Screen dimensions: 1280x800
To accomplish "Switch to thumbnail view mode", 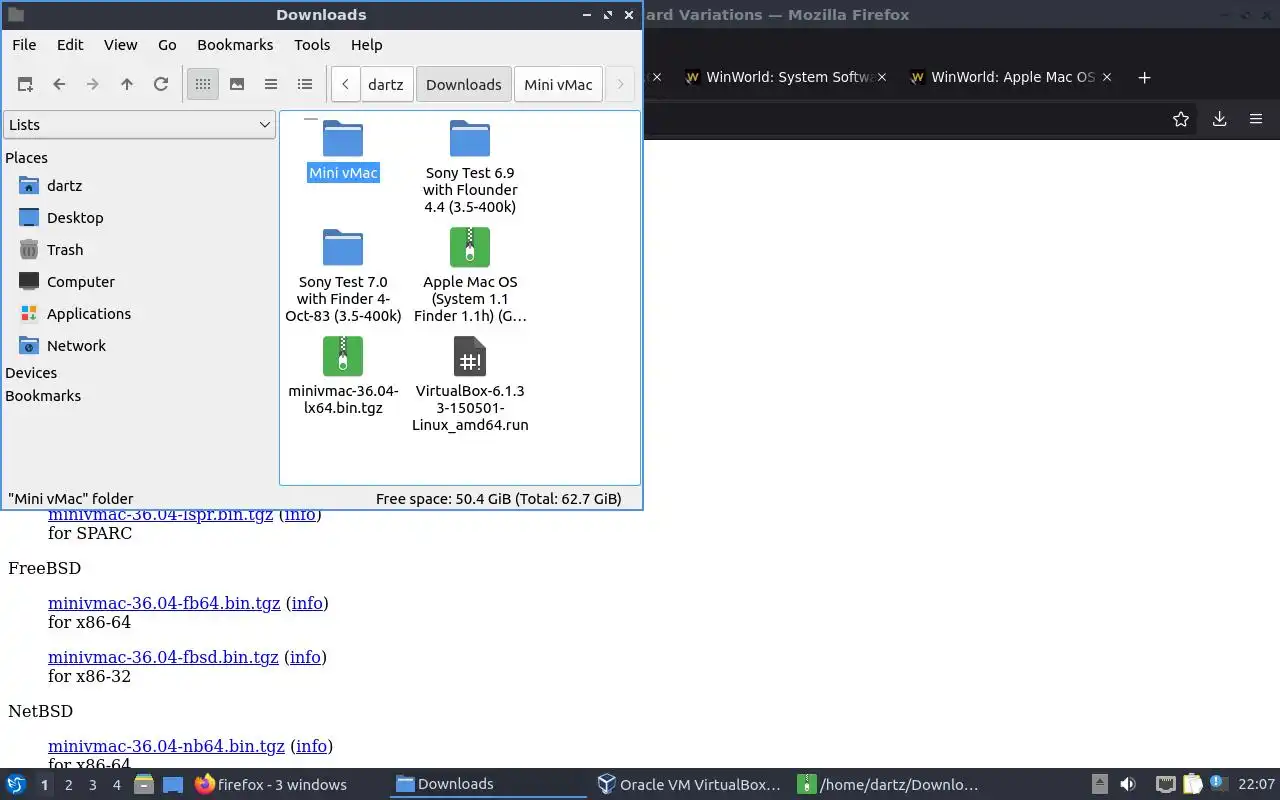I will pyautogui.click(x=237, y=85).
